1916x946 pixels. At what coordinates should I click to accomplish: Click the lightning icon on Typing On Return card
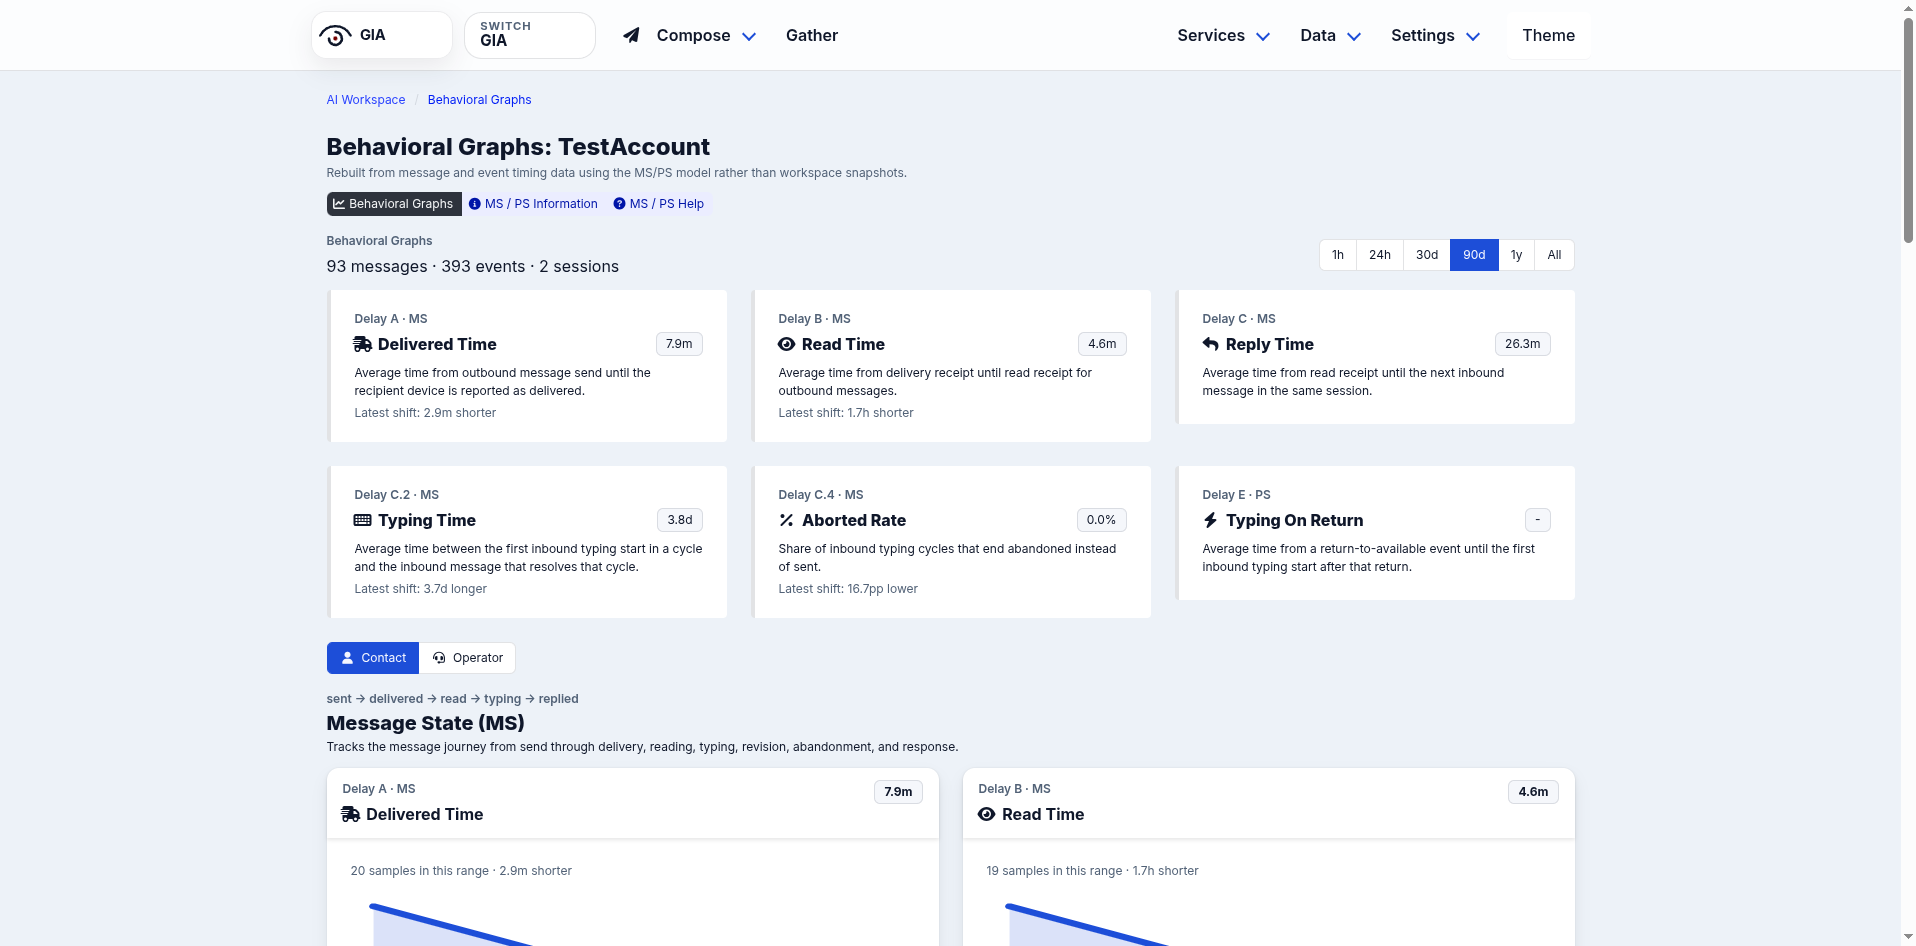(1210, 520)
